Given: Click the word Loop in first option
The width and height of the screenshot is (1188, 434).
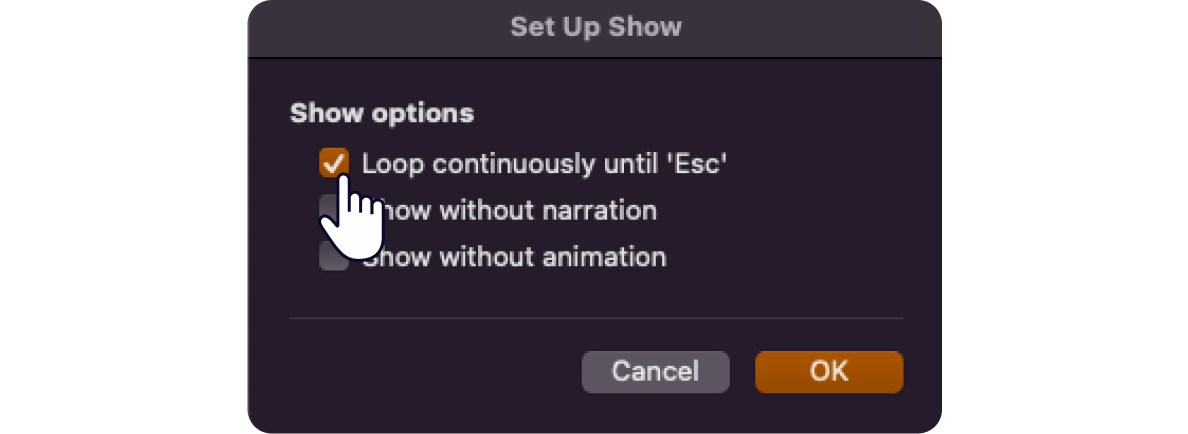Looking at the screenshot, I should coord(391,165).
